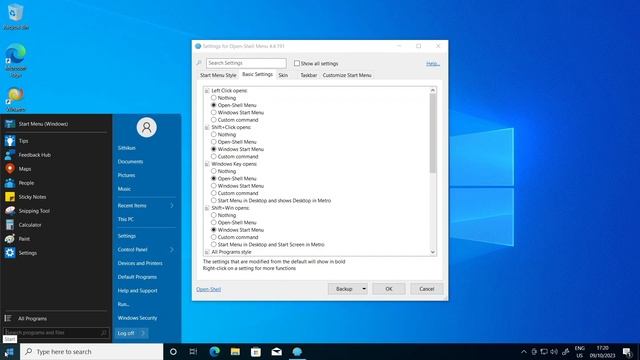
Task: Select Nothing under Shift+Click opens
Action: (213, 134)
